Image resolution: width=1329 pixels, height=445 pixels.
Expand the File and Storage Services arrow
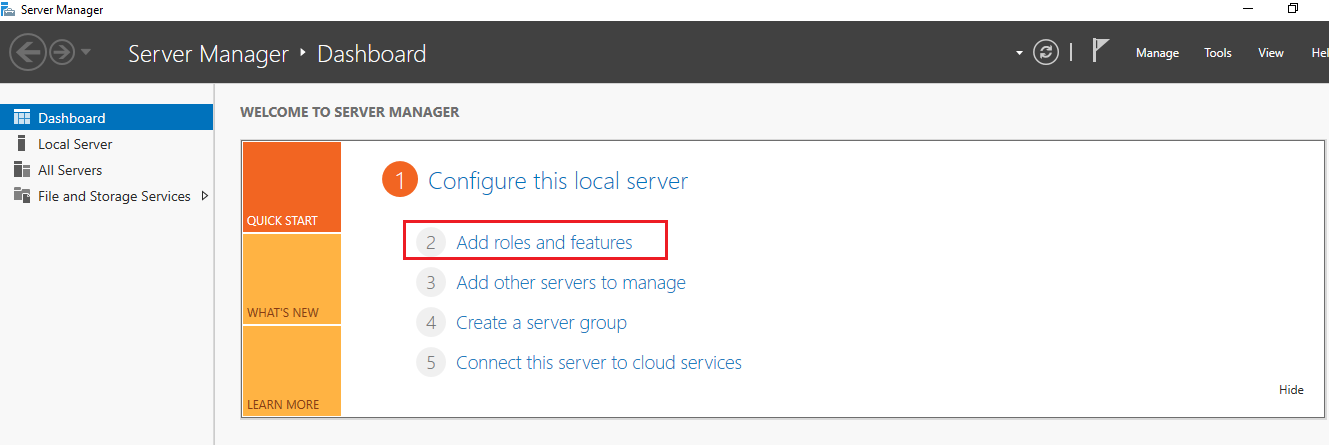click(x=204, y=196)
